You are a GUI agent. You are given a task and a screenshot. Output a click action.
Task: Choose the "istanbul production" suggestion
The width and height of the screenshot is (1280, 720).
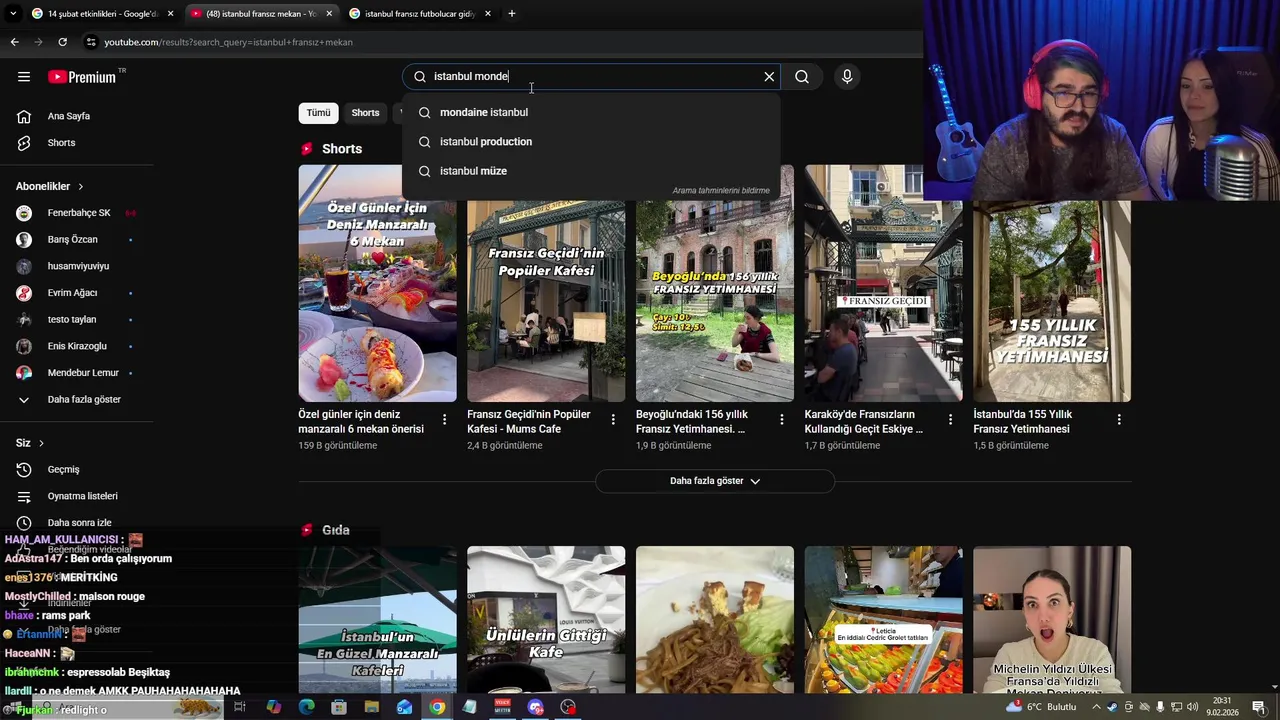pyautogui.click(x=591, y=142)
